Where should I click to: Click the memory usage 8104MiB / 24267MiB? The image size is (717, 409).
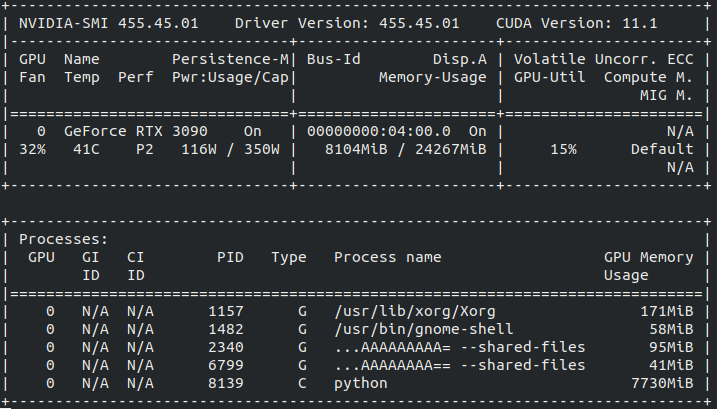tap(406, 150)
